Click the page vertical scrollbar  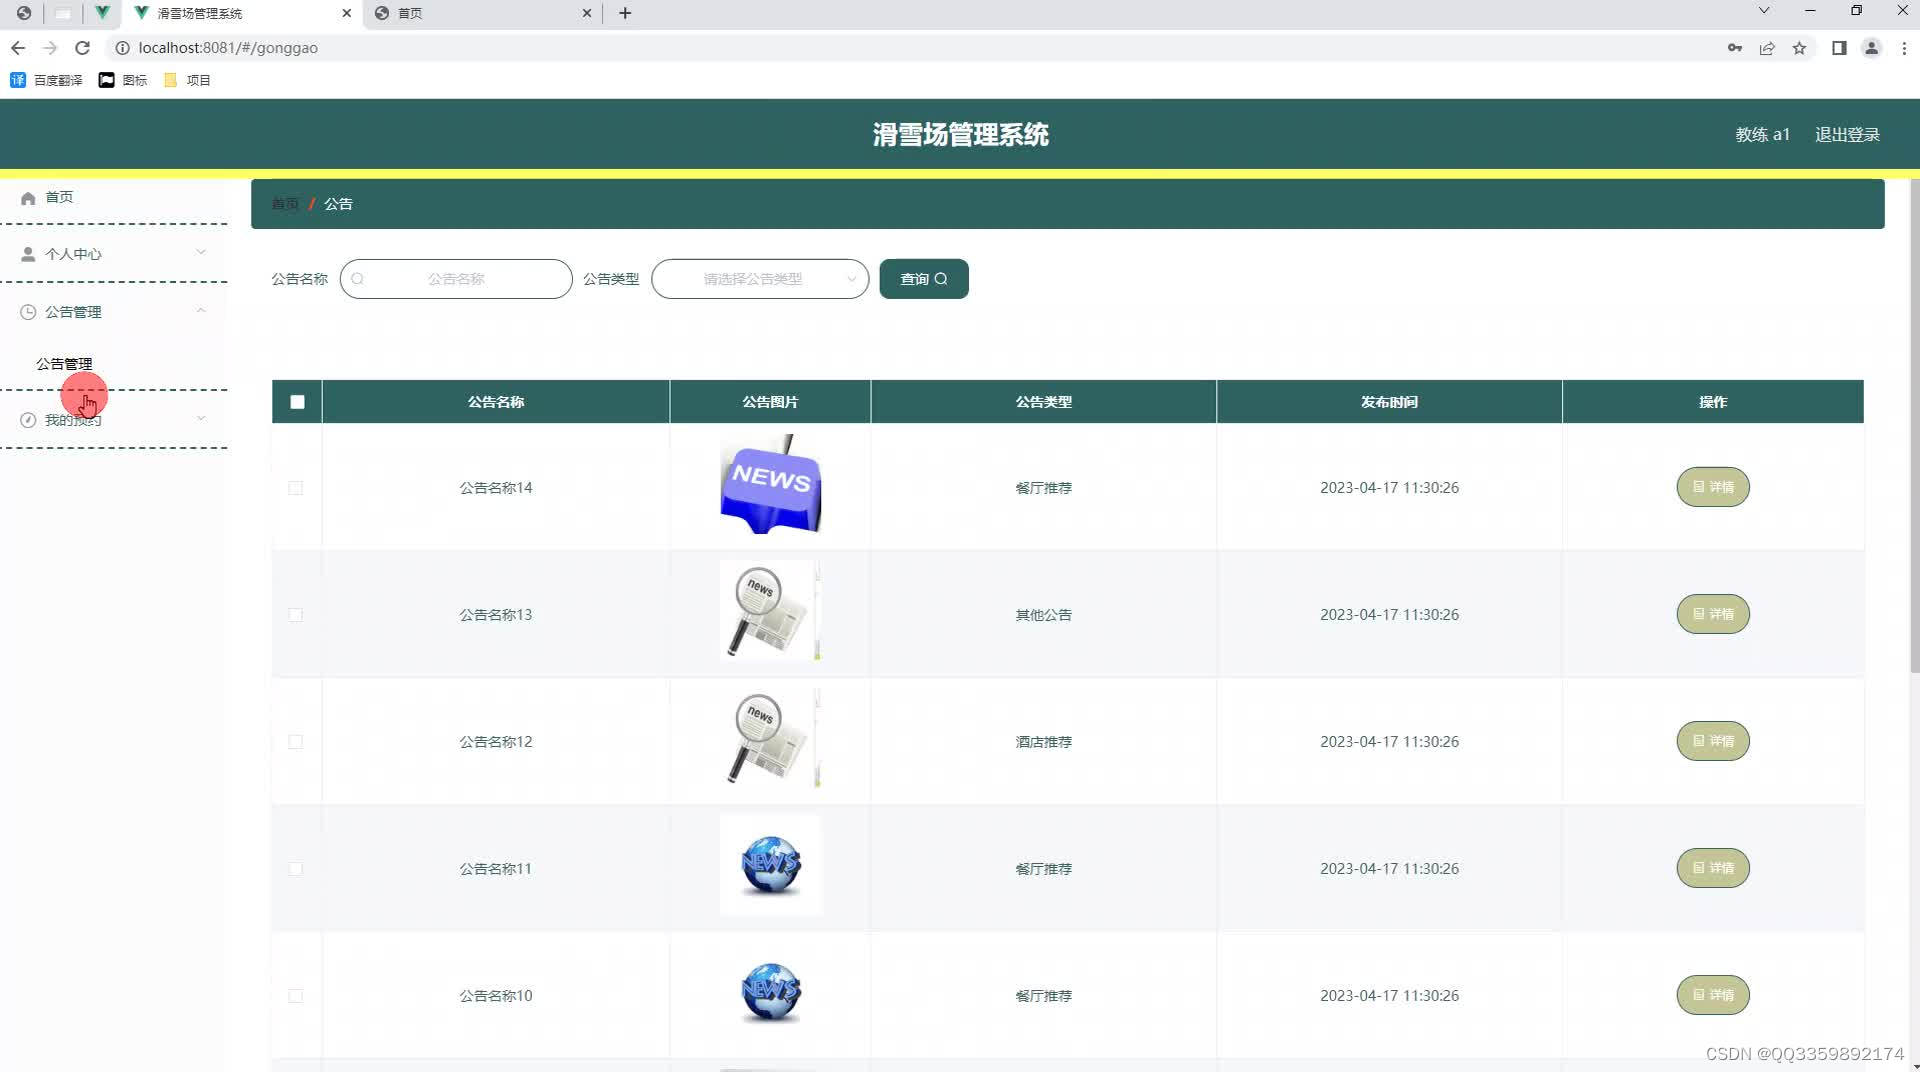pos(1914,425)
